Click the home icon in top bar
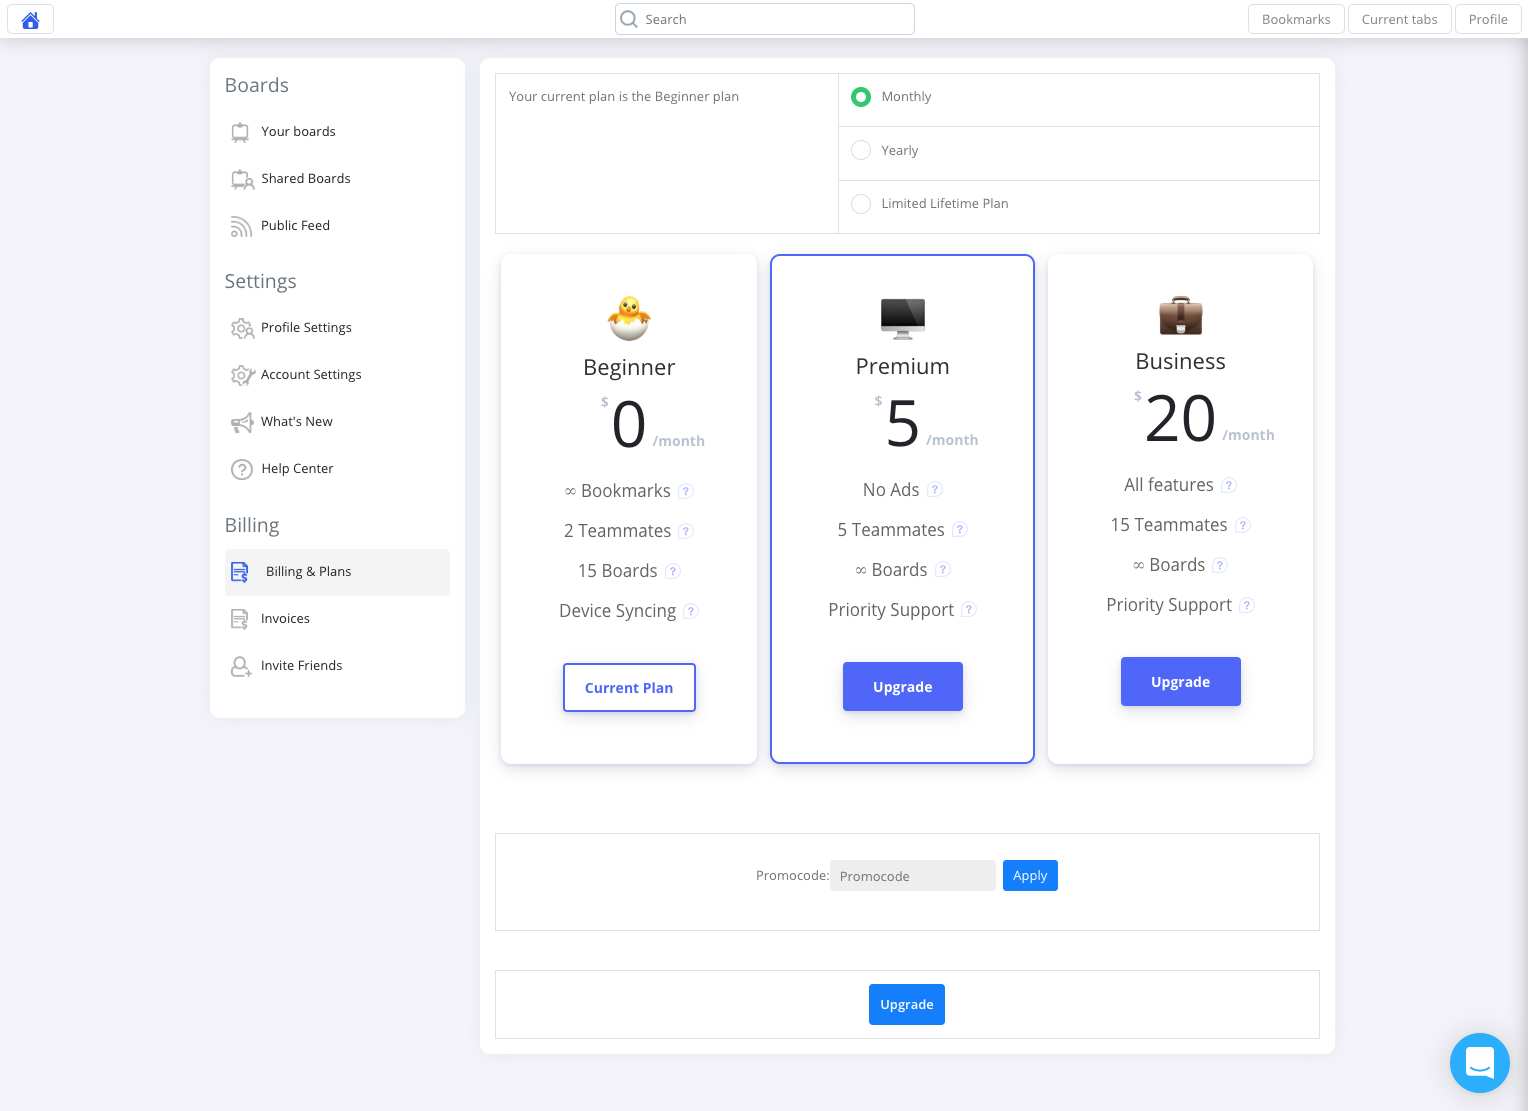 pos(30,19)
